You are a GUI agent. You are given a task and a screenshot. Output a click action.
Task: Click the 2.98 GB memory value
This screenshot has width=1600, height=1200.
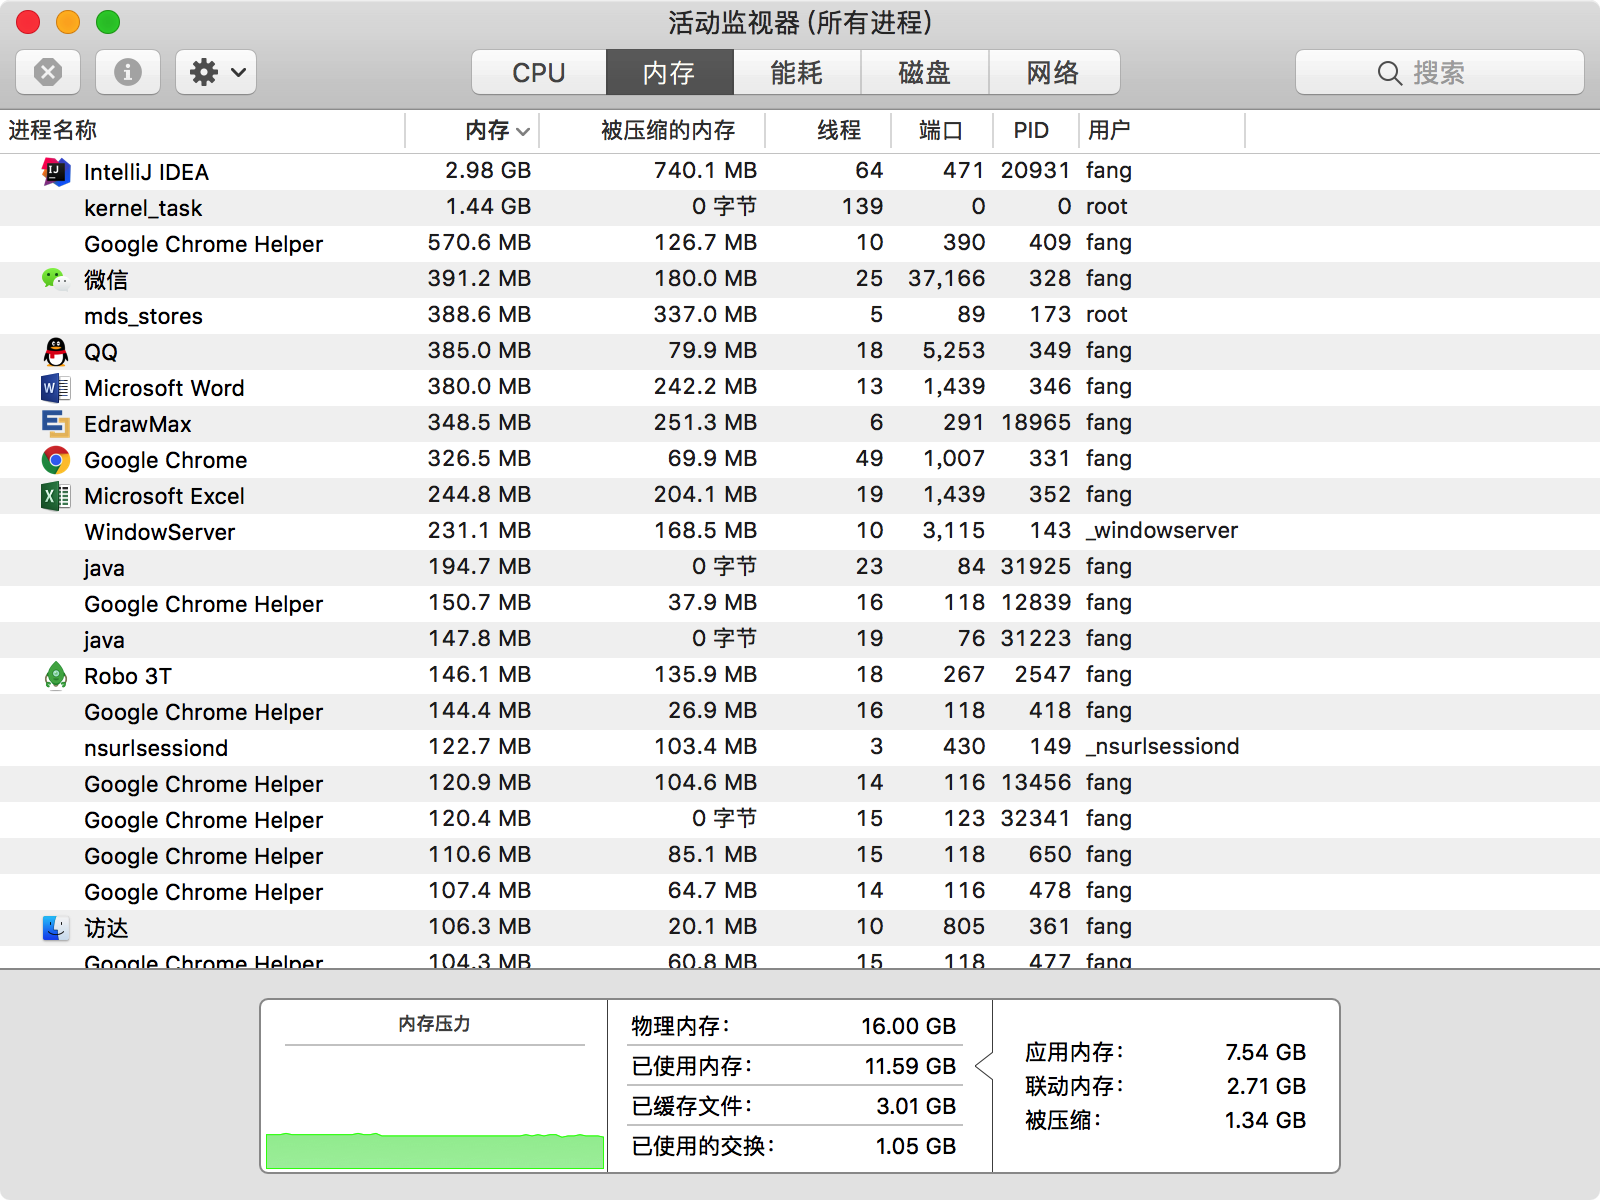pos(488,171)
